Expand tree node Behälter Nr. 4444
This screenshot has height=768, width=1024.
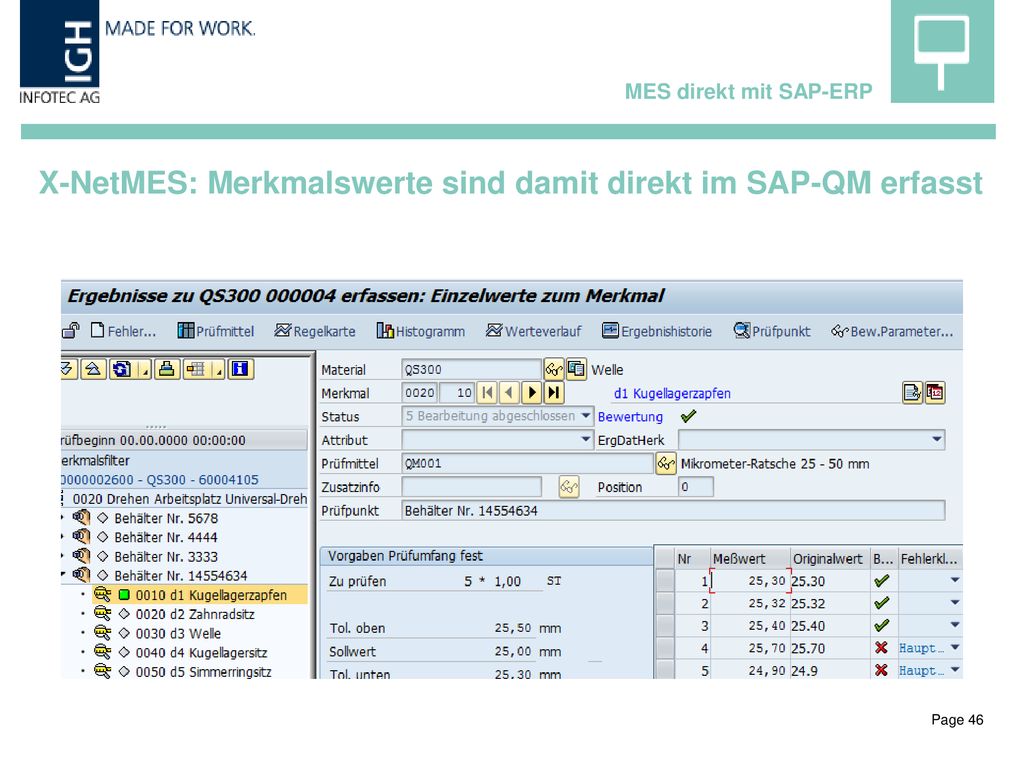[63, 537]
